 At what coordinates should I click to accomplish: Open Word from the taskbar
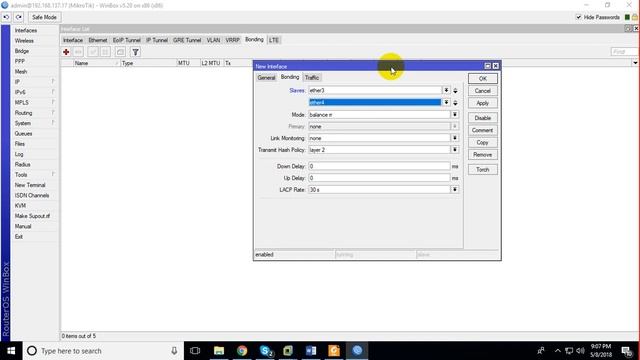coord(311,351)
